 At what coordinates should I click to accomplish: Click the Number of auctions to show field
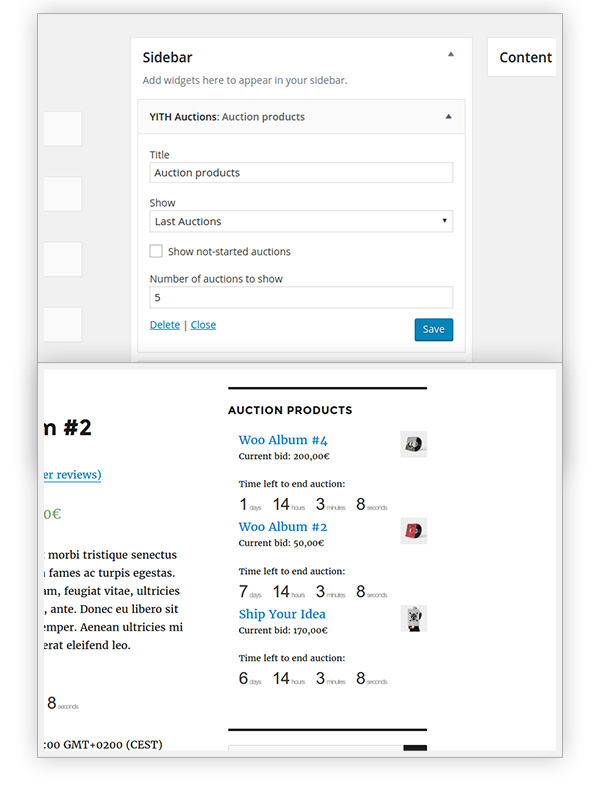point(301,297)
